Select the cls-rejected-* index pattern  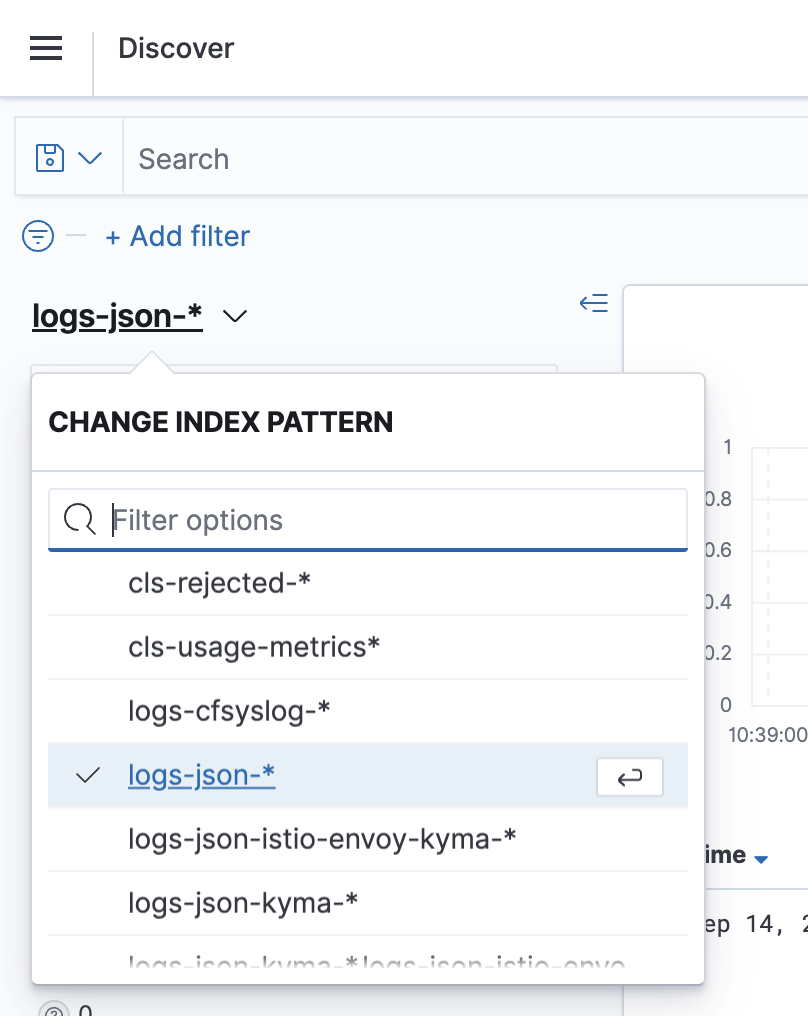[x=220, y=583]
